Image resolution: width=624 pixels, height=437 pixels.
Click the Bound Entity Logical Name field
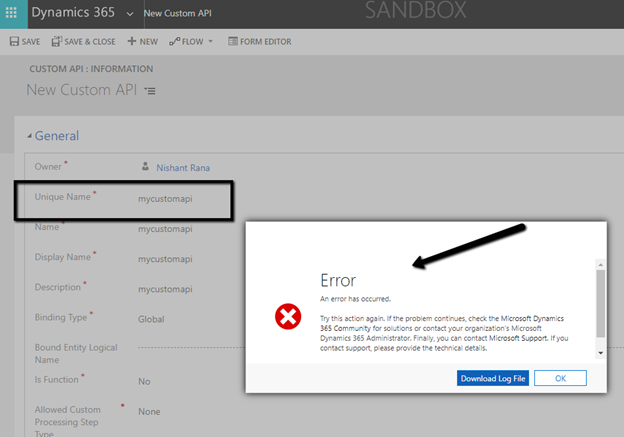point(191,347)
